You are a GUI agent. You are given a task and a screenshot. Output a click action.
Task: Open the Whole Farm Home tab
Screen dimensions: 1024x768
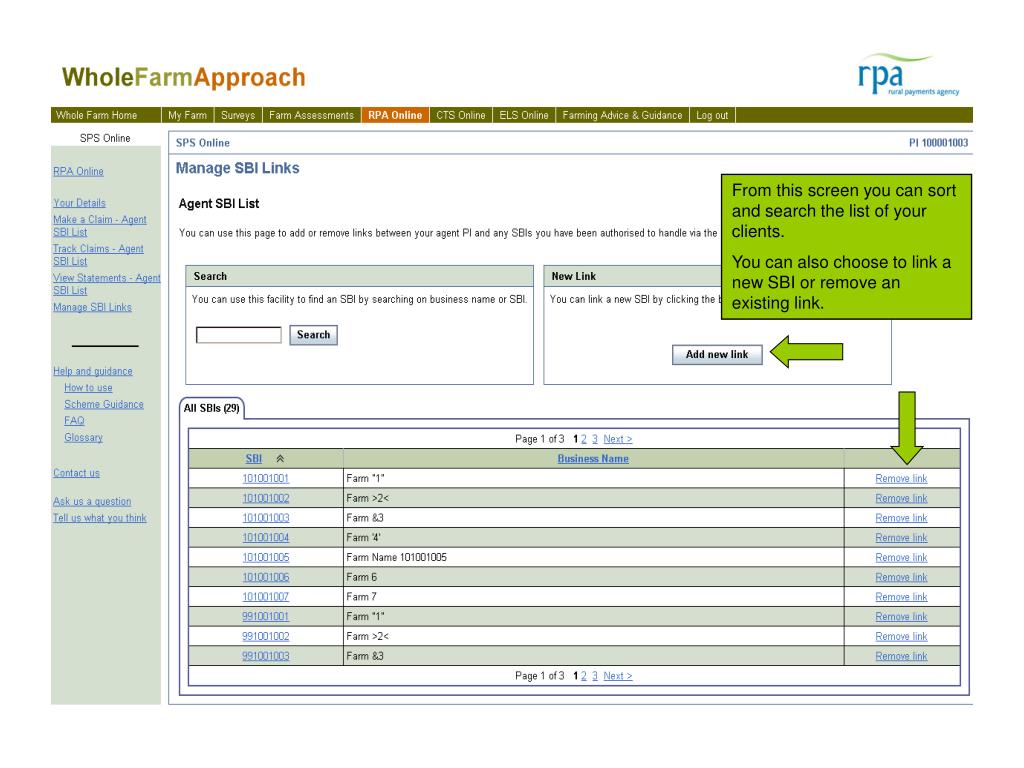(x=97, y=115)
